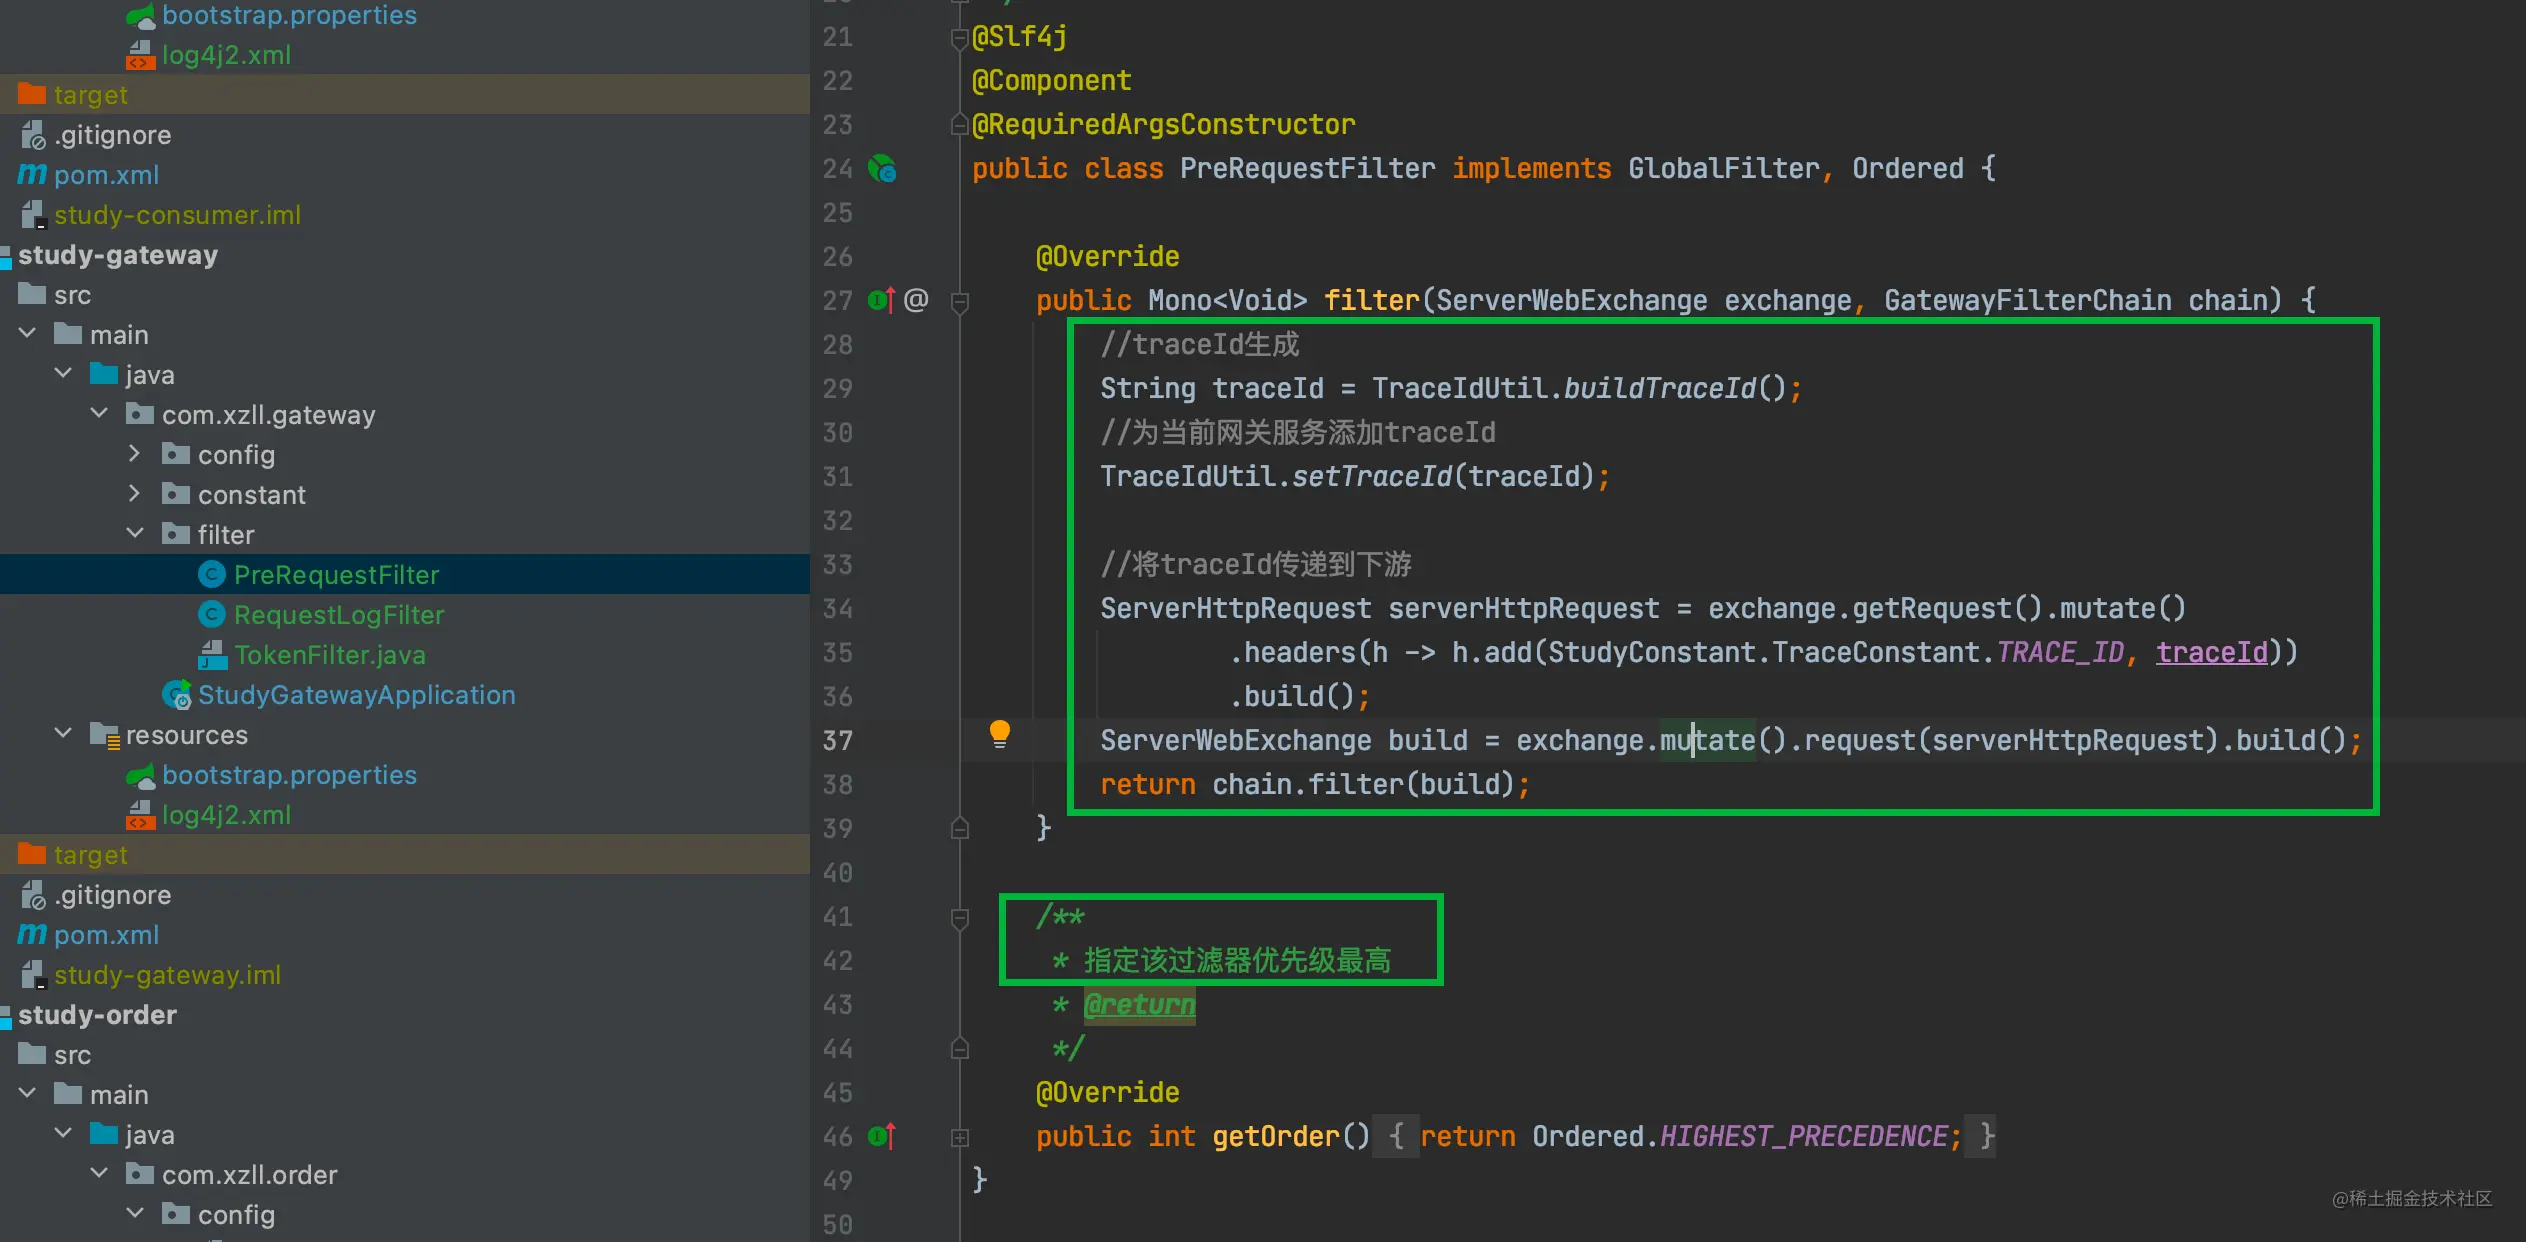Click TRACE_ID constant on line 35
The image size is (2526, 1242).
pos(2060,652)
